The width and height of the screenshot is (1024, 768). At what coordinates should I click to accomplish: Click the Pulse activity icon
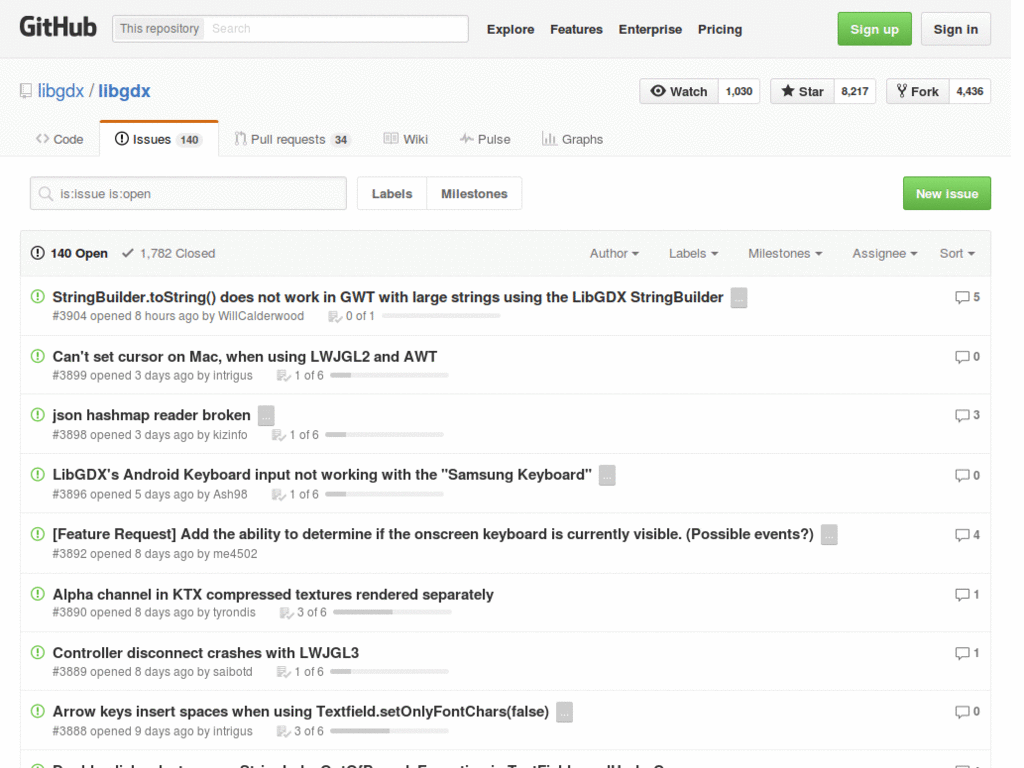(465, 139)
